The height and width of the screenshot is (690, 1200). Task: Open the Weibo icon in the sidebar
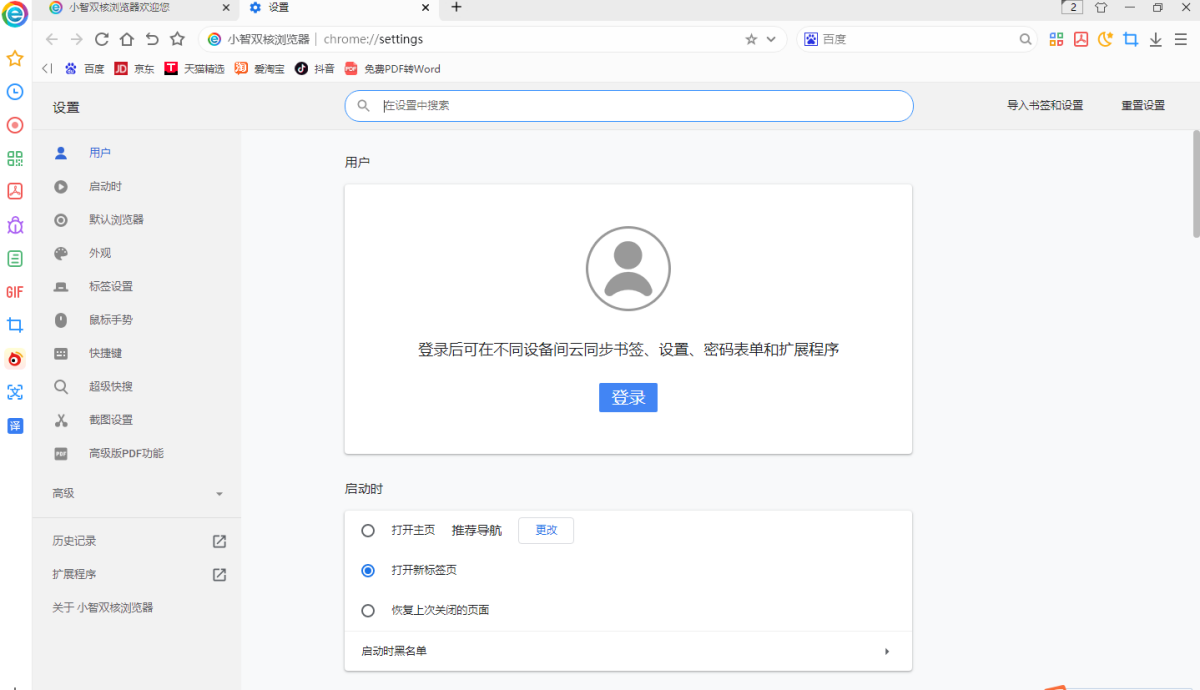coord(15,359)
